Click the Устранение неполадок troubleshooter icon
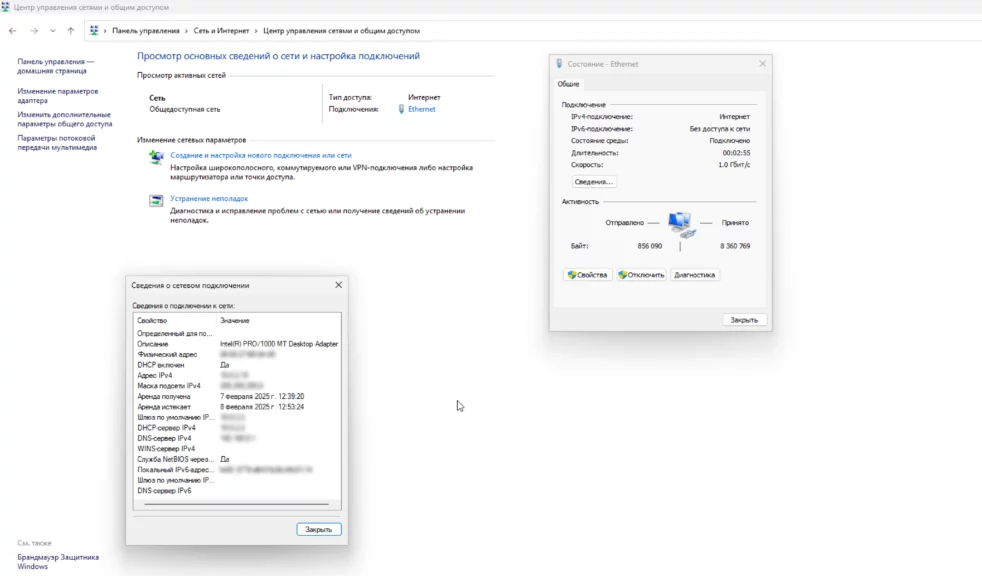The image size is (982, 576). 156,200
